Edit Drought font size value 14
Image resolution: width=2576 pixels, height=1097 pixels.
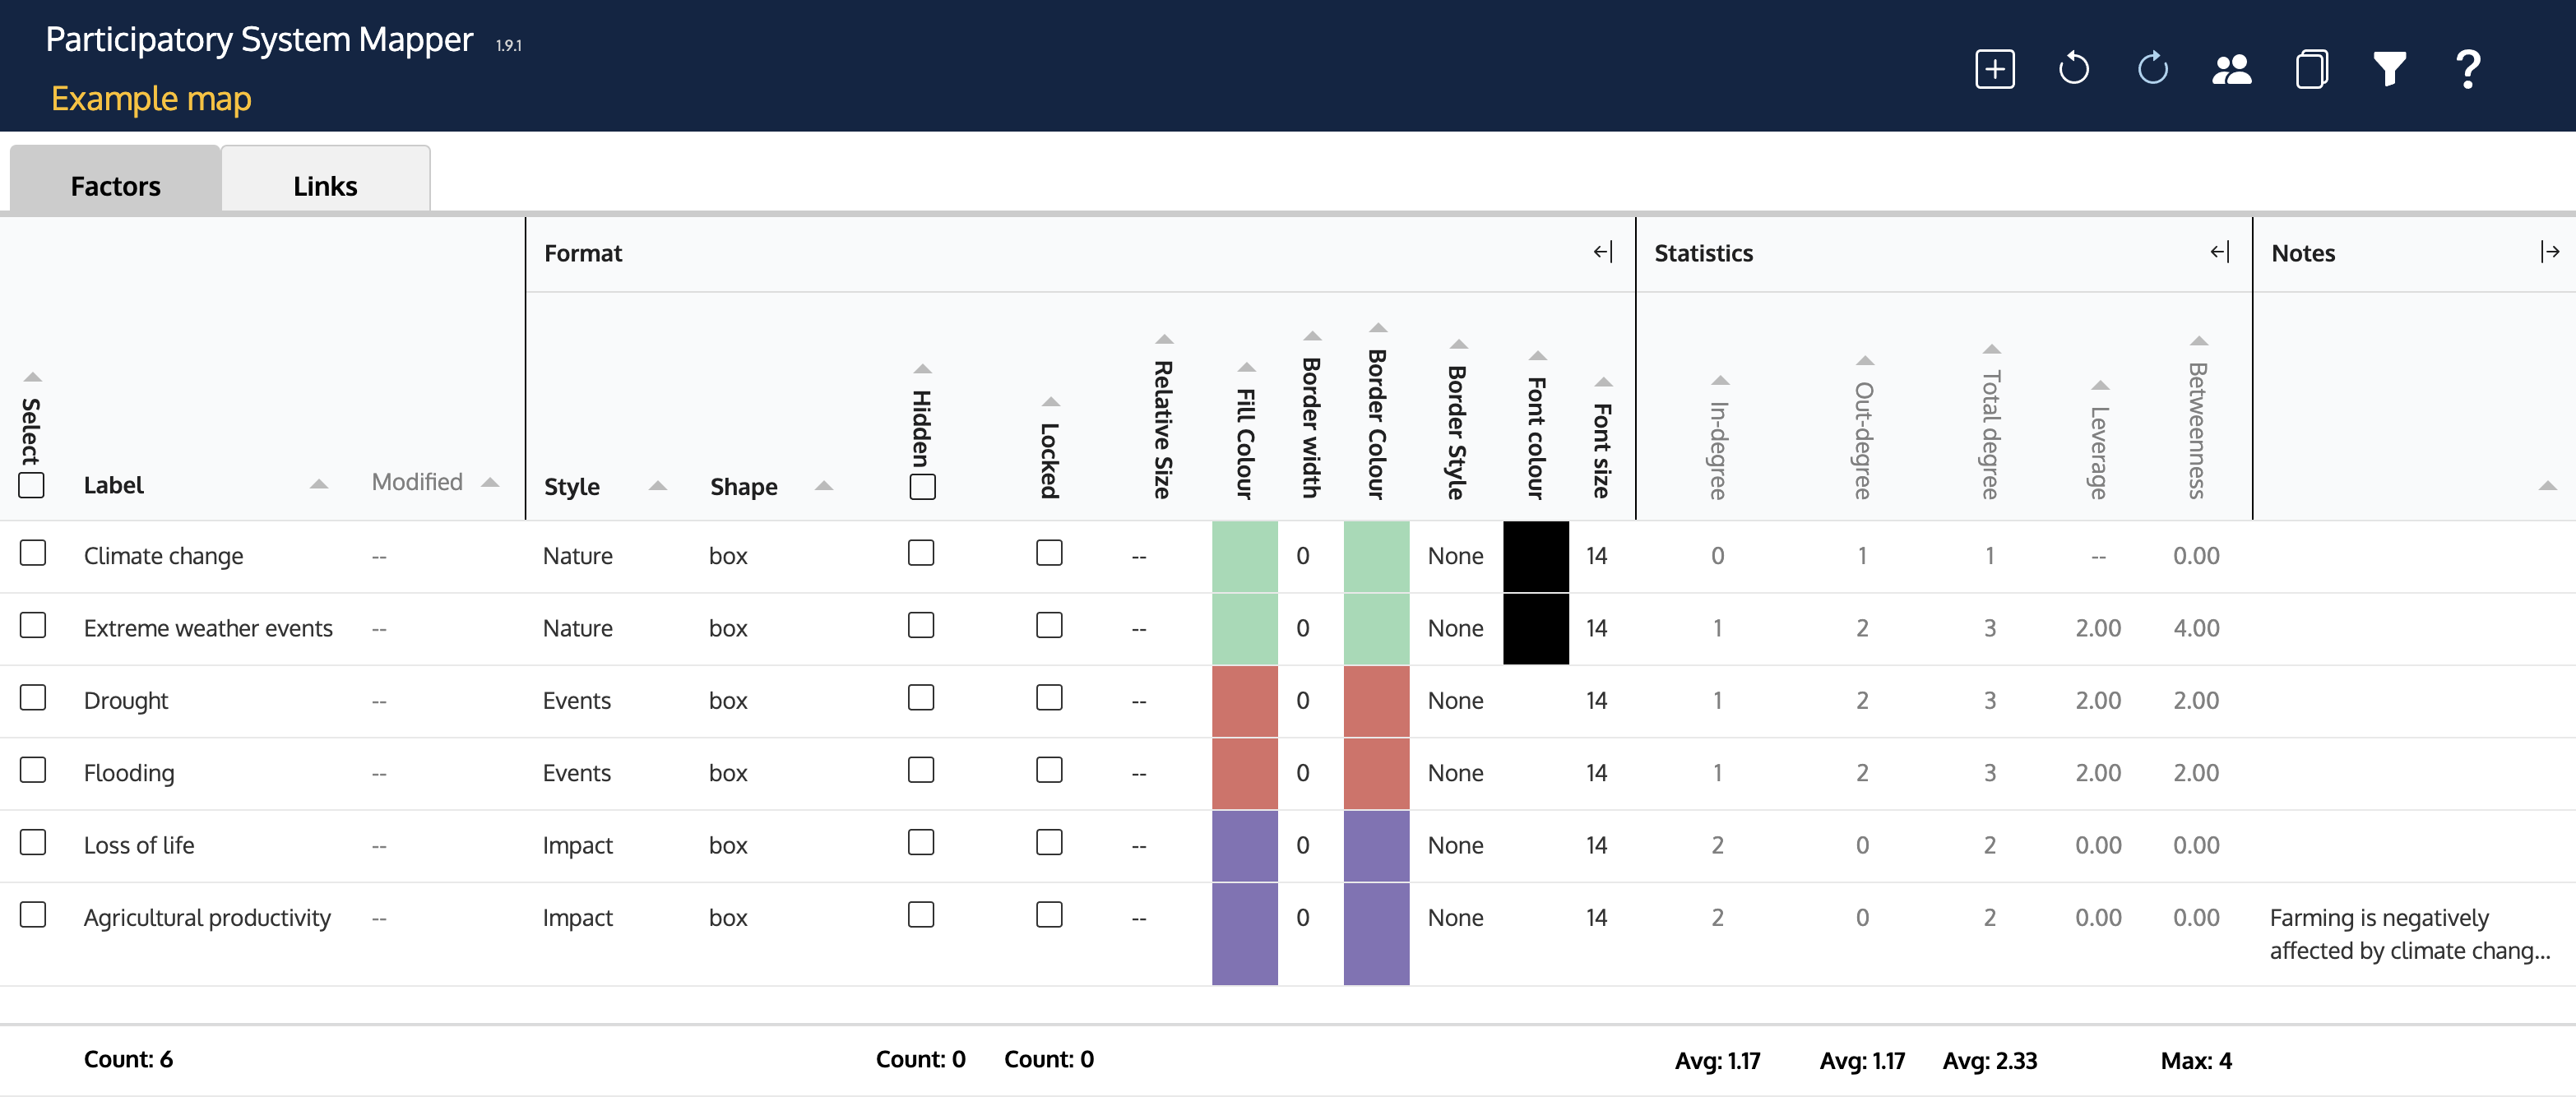point(1596,701)
